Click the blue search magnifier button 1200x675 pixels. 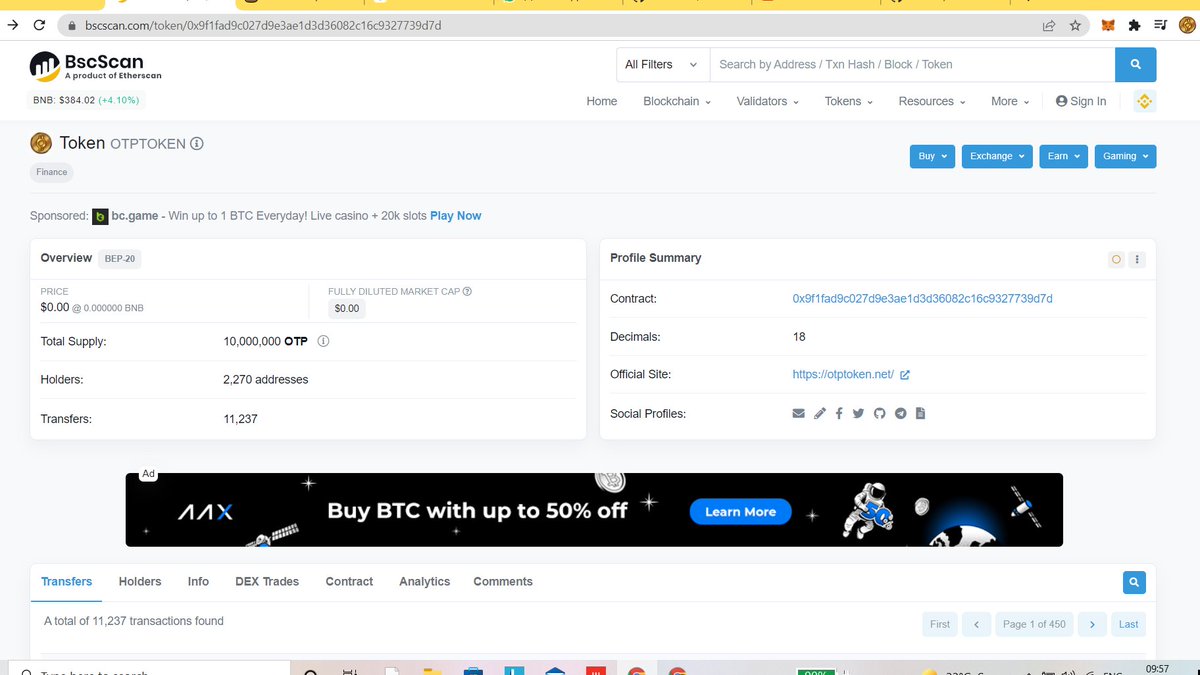(x=1135, y=64)
